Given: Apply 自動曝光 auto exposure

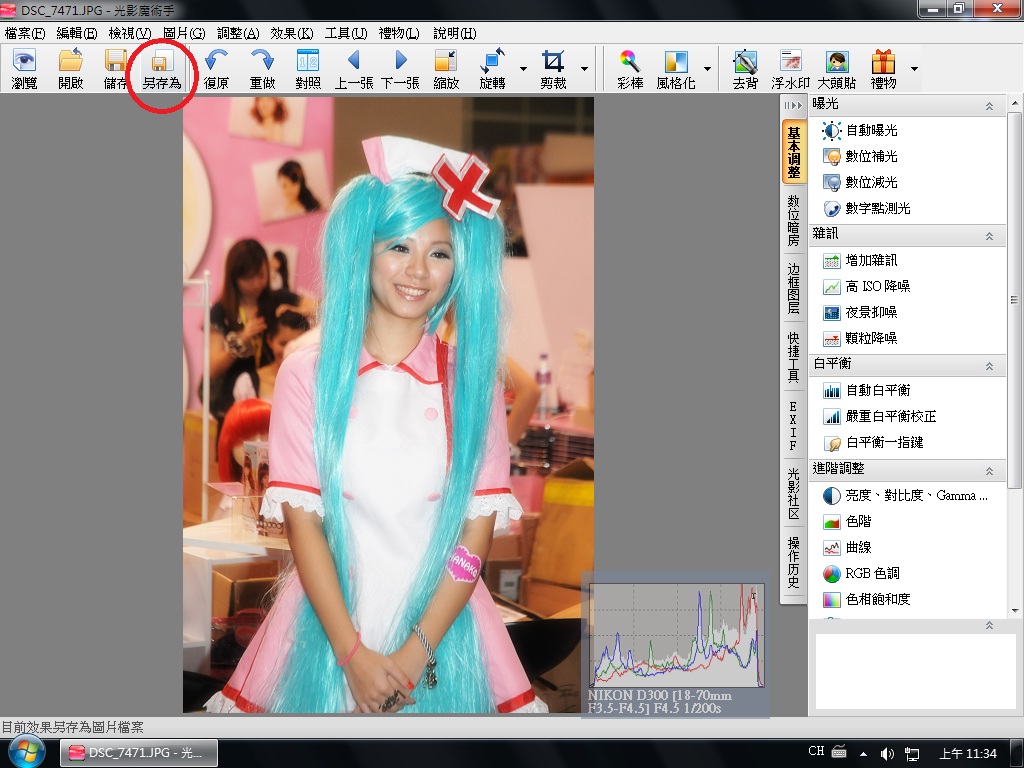Looking at the screenshot, I should tap(871, 131).
